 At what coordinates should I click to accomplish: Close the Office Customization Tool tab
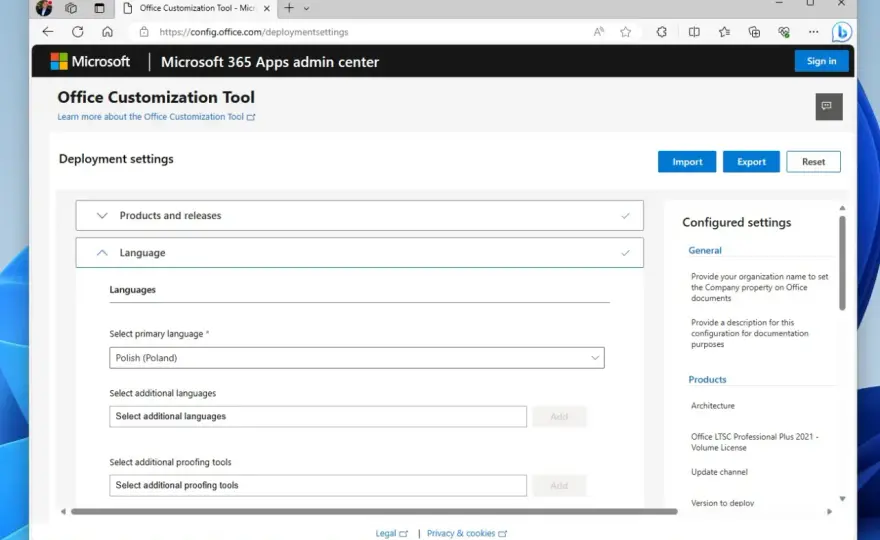click(x=267, y=8)
